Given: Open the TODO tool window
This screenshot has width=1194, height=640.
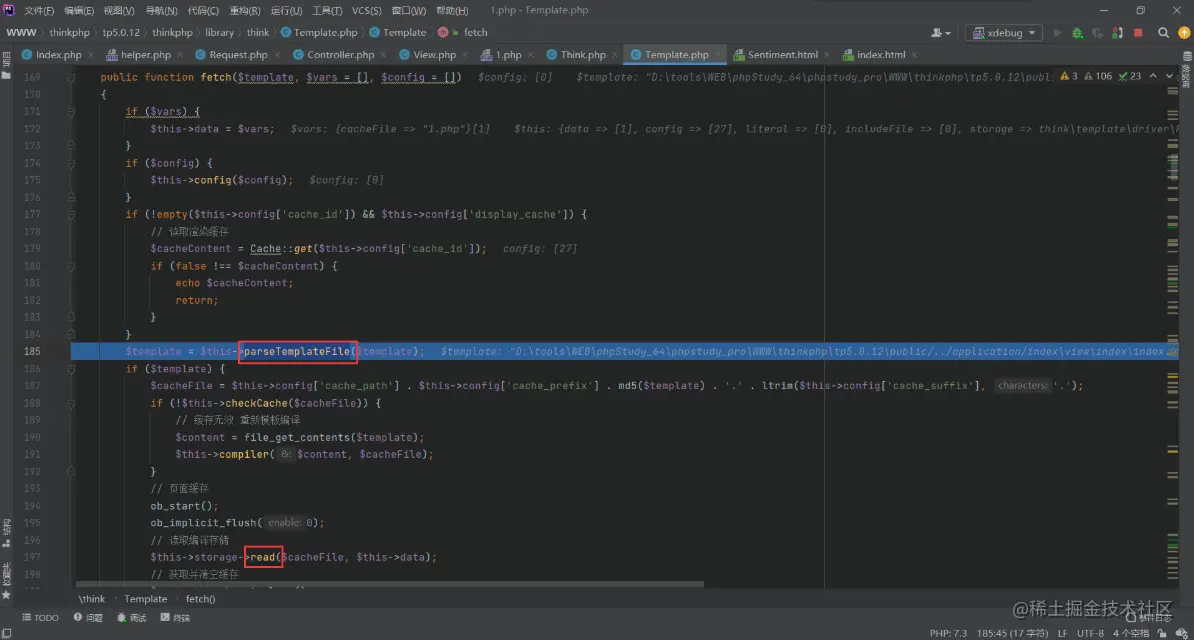Looking at the screenshot, I should pyautogui.click(x=40, y=618).
